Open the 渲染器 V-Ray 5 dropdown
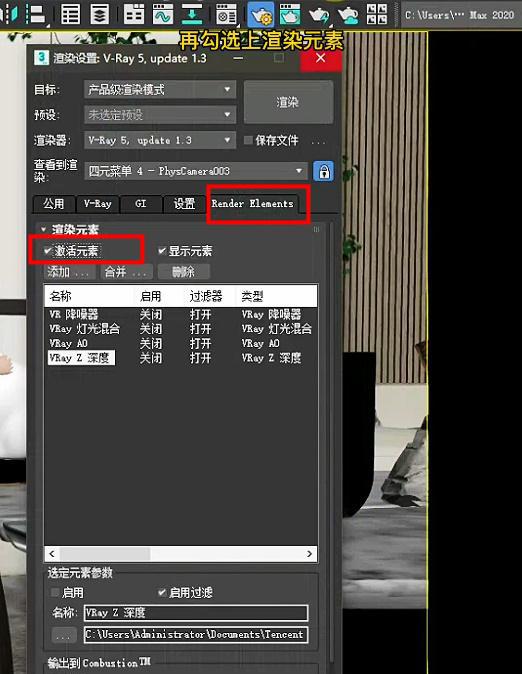This screenshot has width=522, height=674. click(160, 140)
